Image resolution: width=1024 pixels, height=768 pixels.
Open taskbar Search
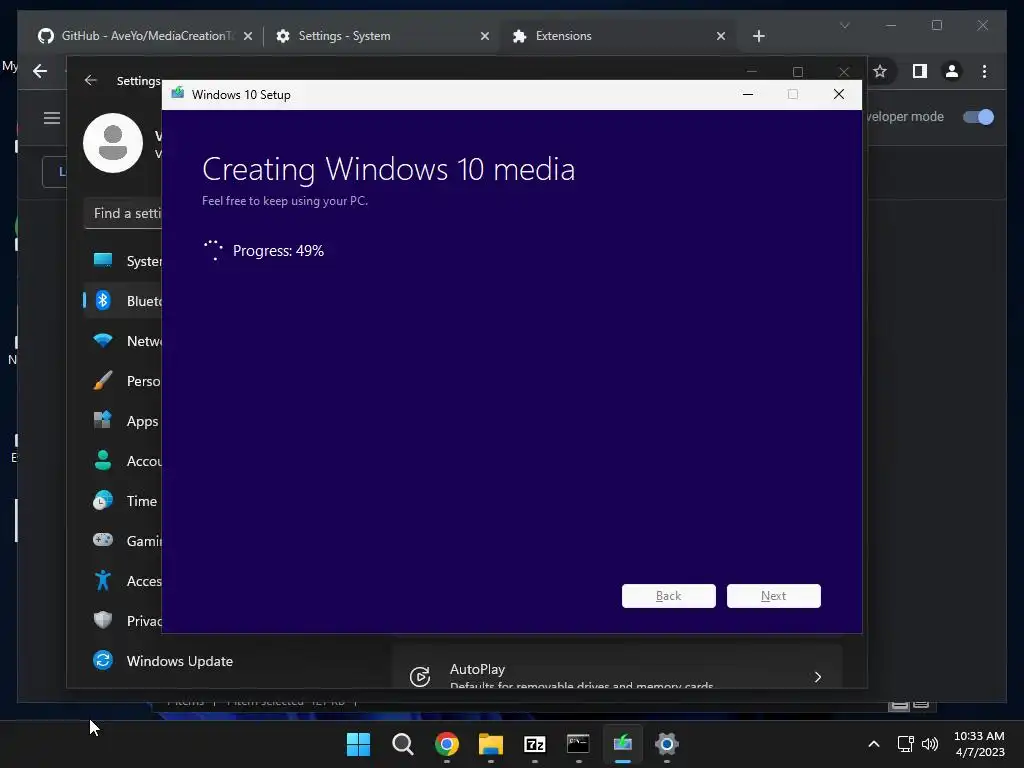[x=402, y=744]
